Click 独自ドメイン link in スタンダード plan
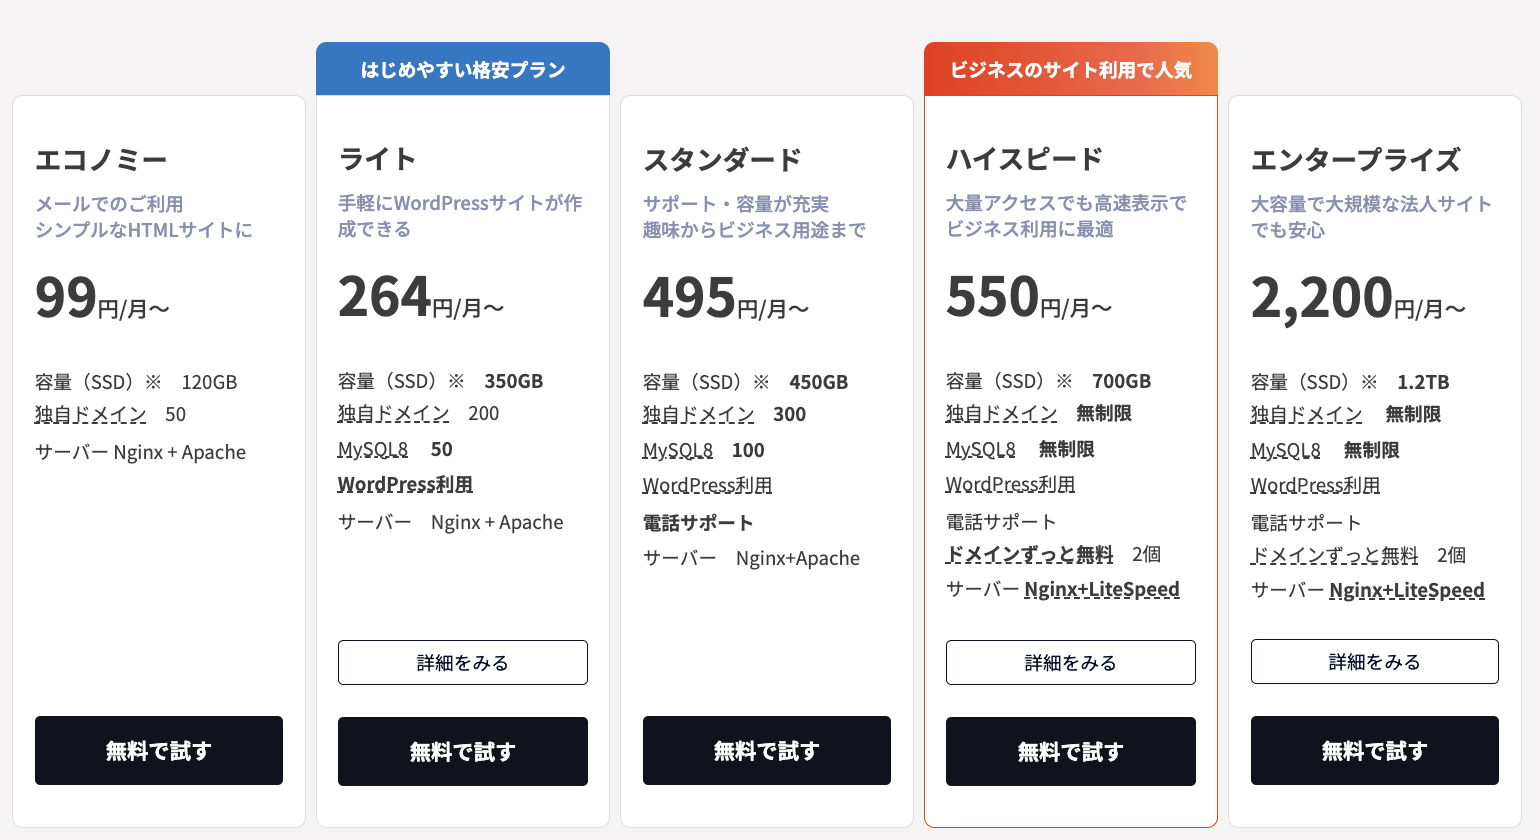The width and height of the screenshot is (1540, 840). coord(699,414)
